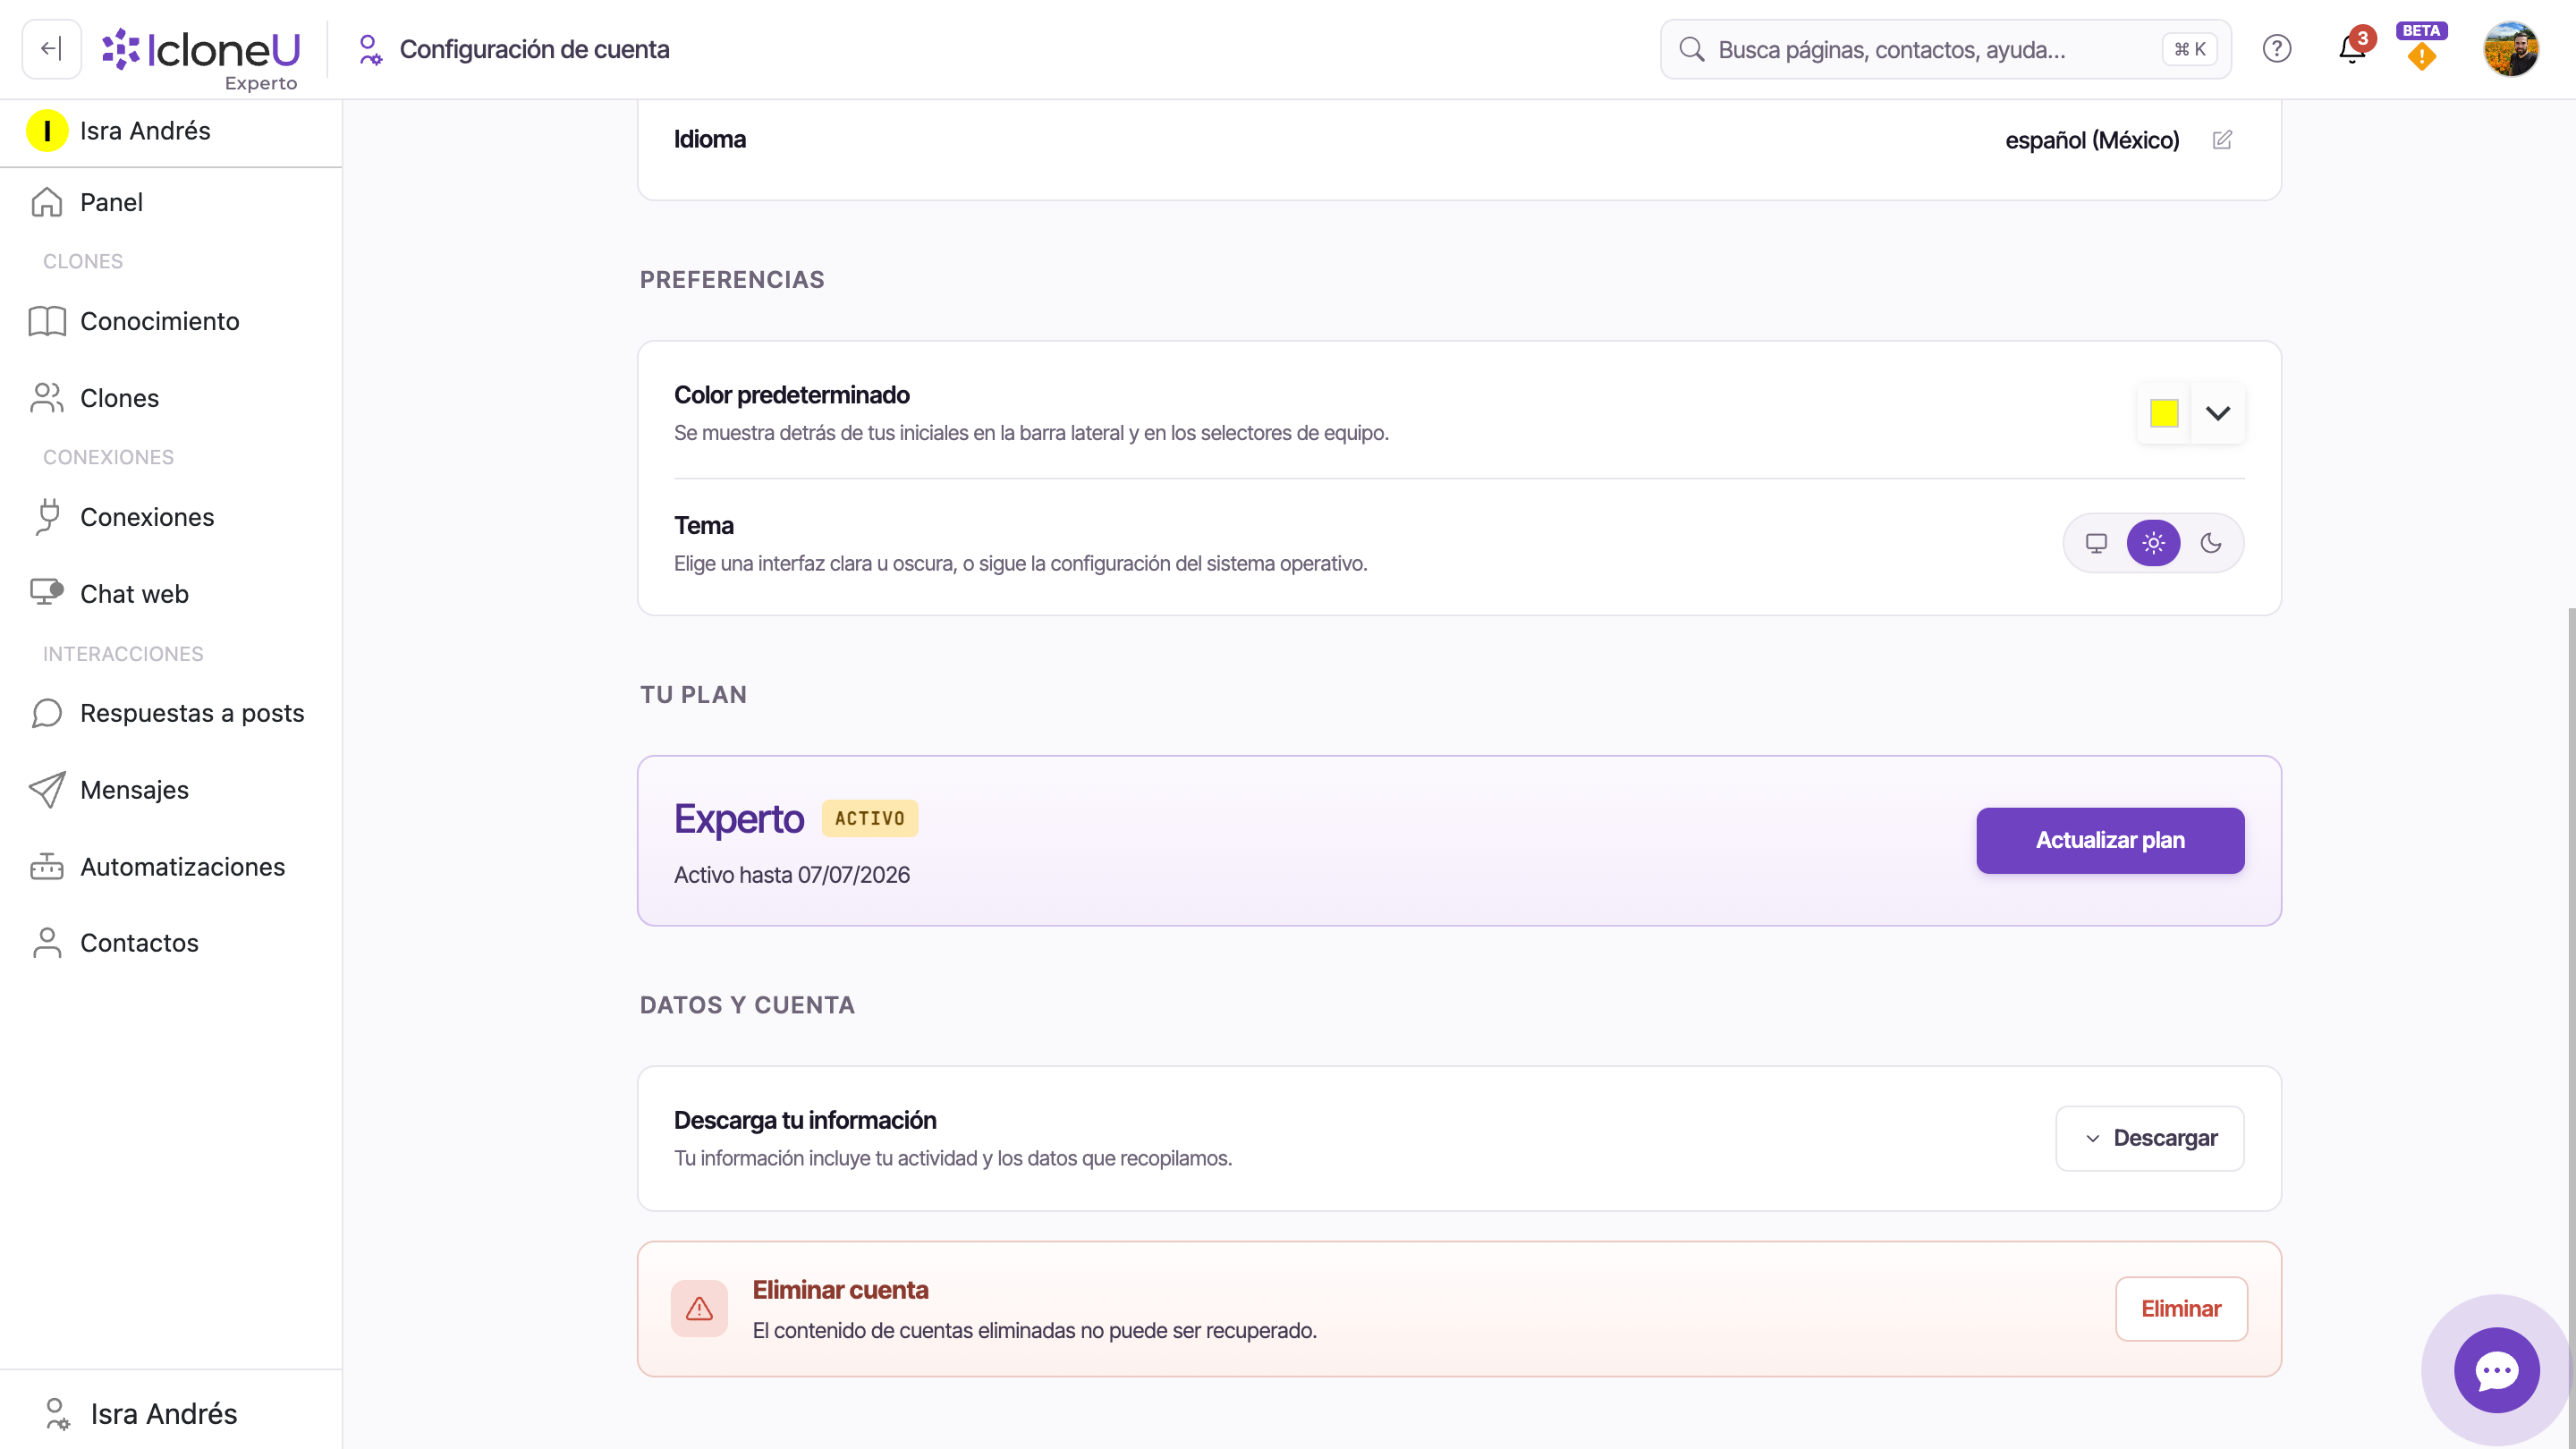Viewport: 2576px width, 1449px height.
Task: Click the IcloneU logo
Action: click(x=201, y=49)
